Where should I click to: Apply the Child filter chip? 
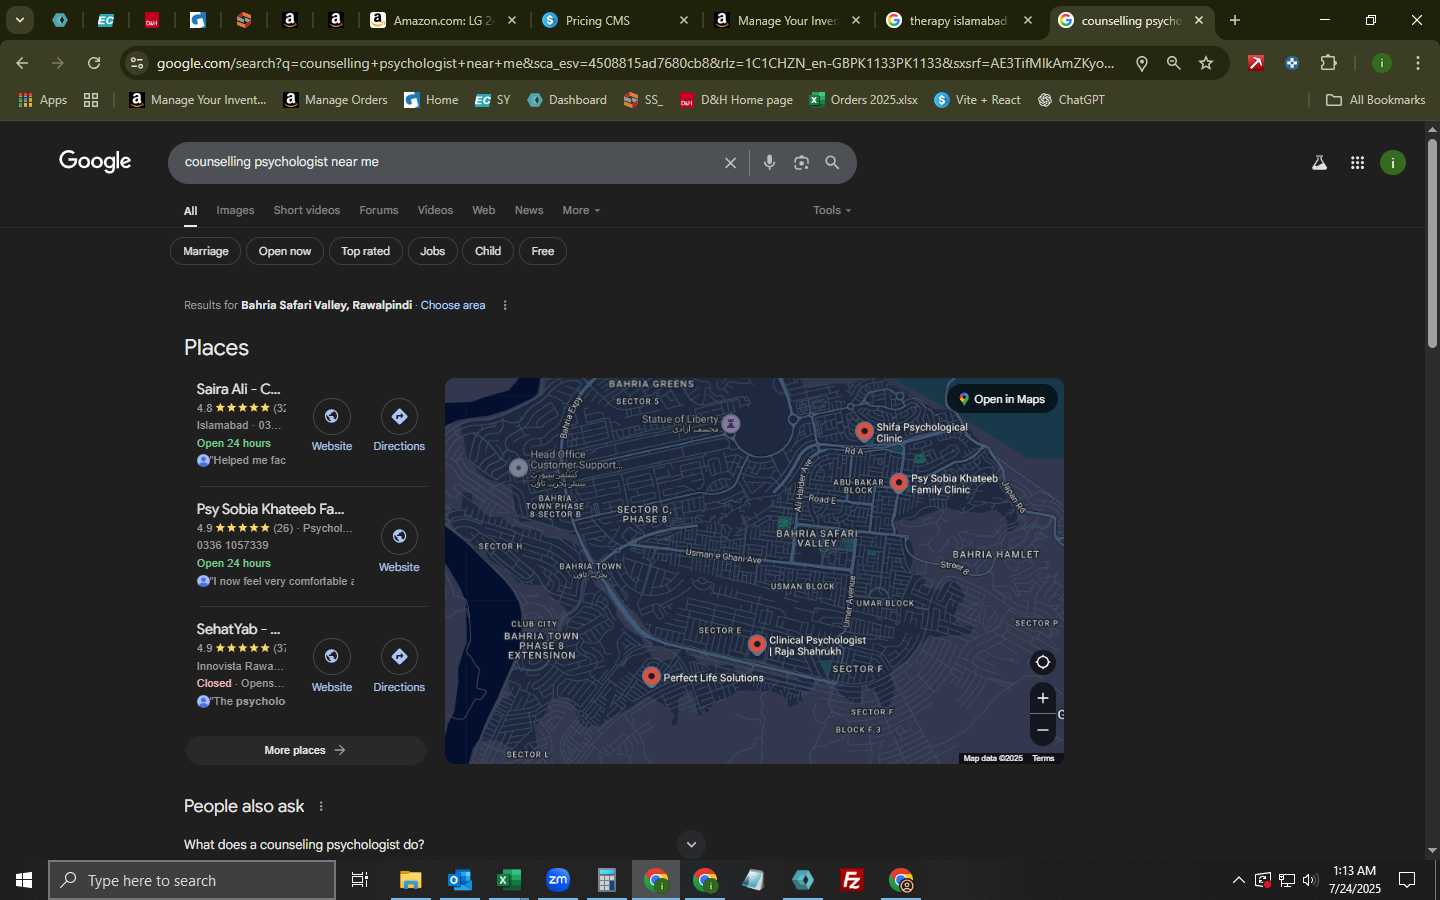[x=488, y=251]
